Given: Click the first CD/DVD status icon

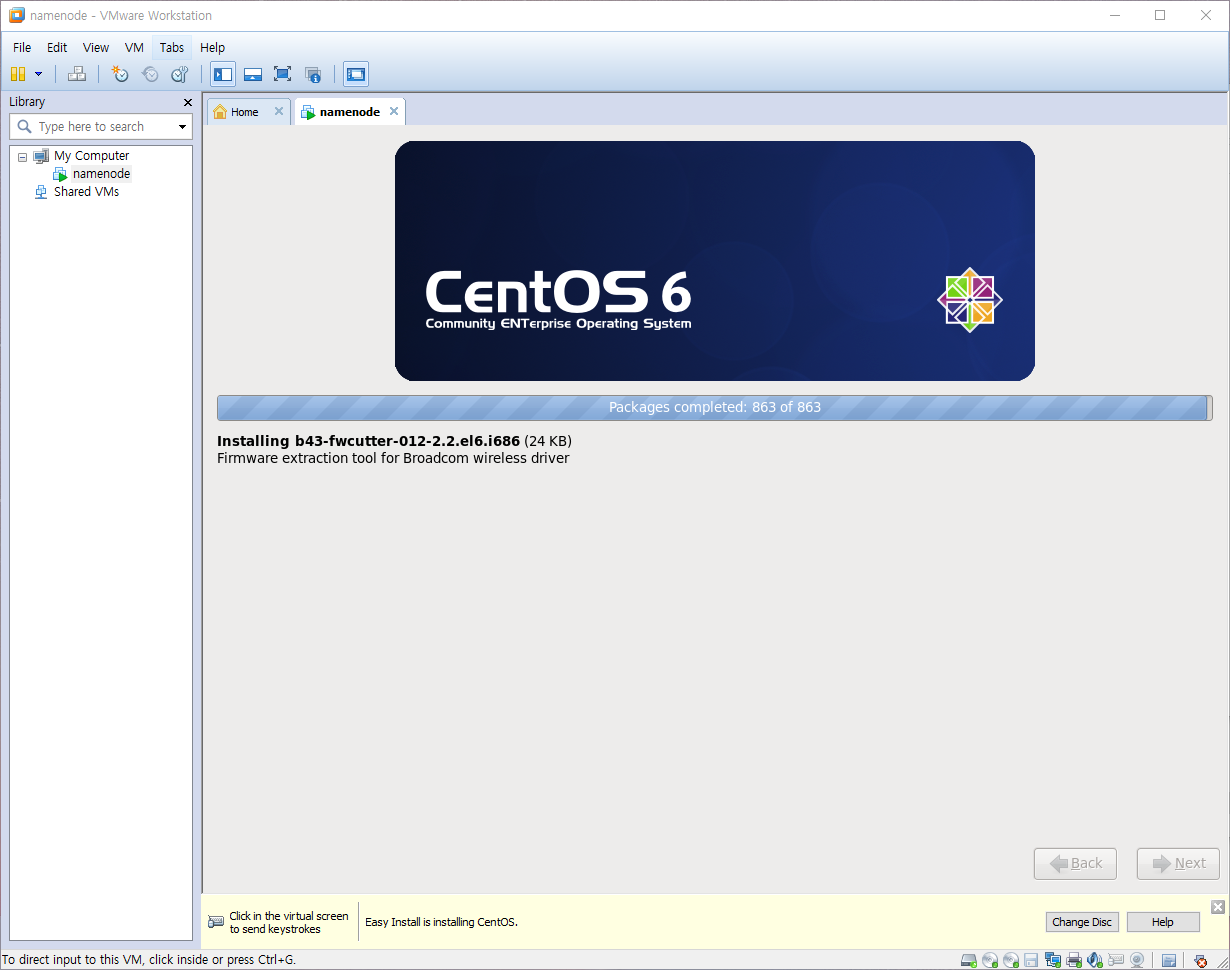Looking at the screenshot, I should 990,960.
